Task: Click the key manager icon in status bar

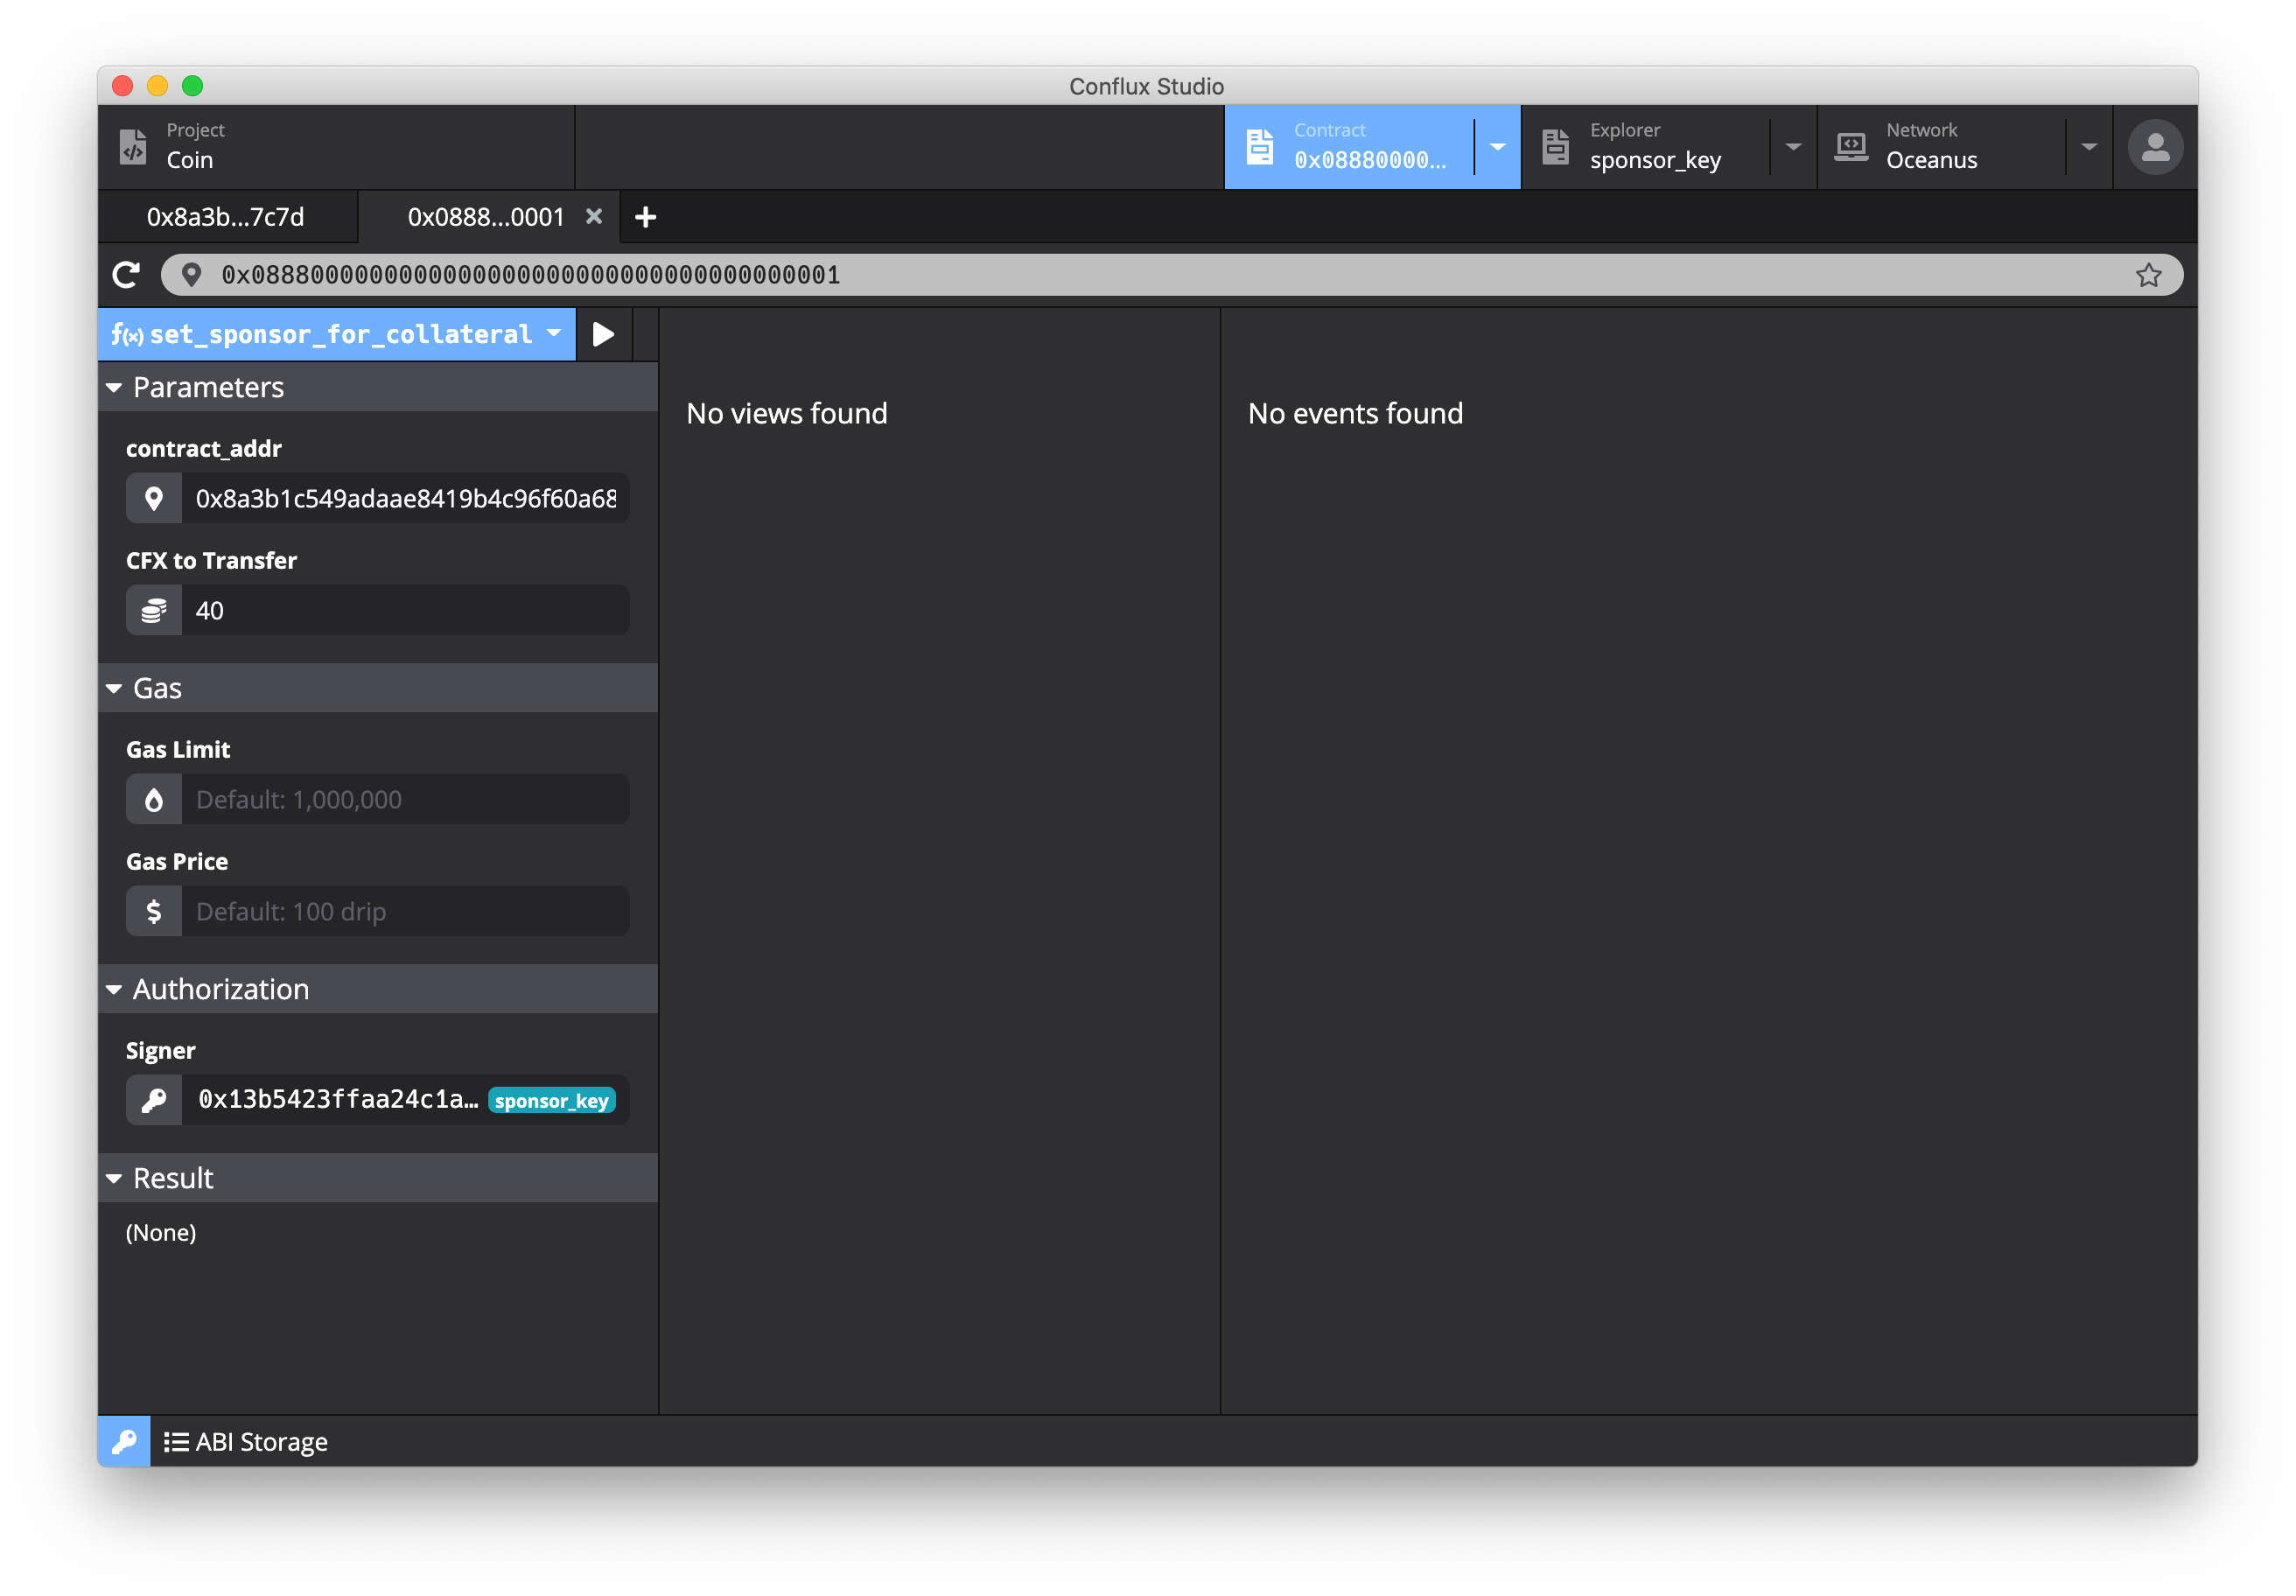Action: [124, 1441]
